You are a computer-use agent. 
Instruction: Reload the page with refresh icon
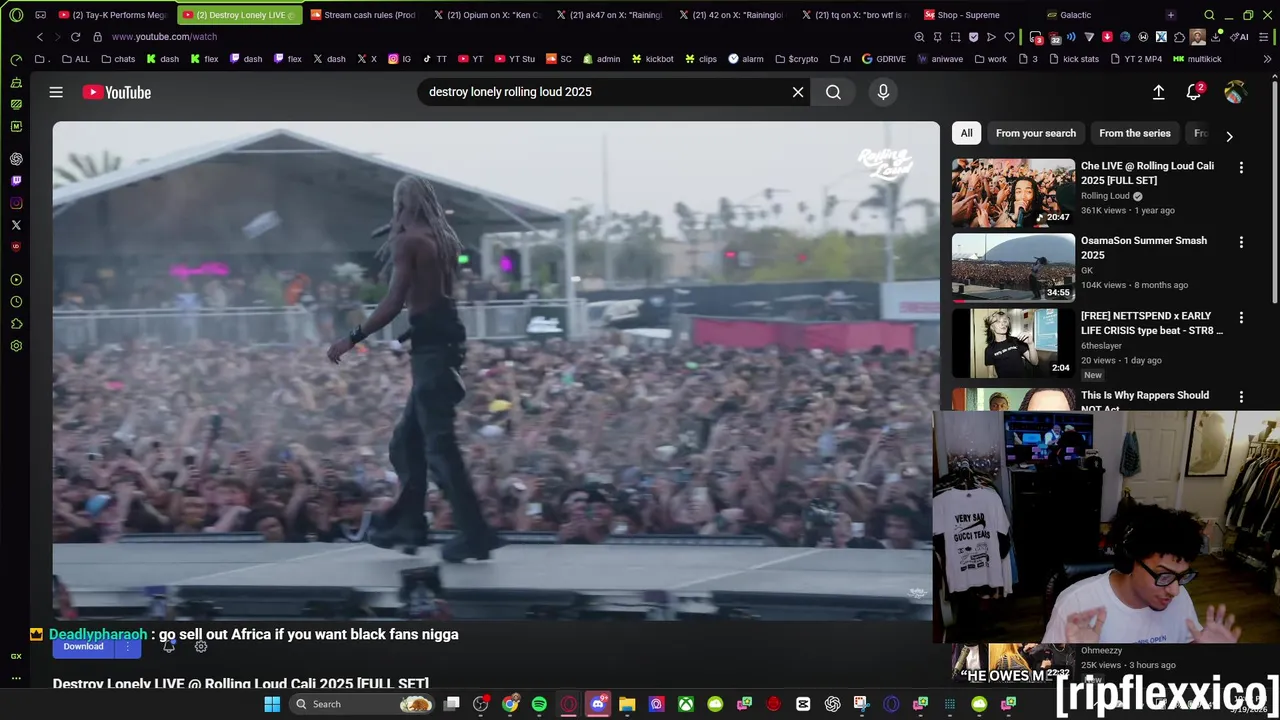click(x=75, y=37)
